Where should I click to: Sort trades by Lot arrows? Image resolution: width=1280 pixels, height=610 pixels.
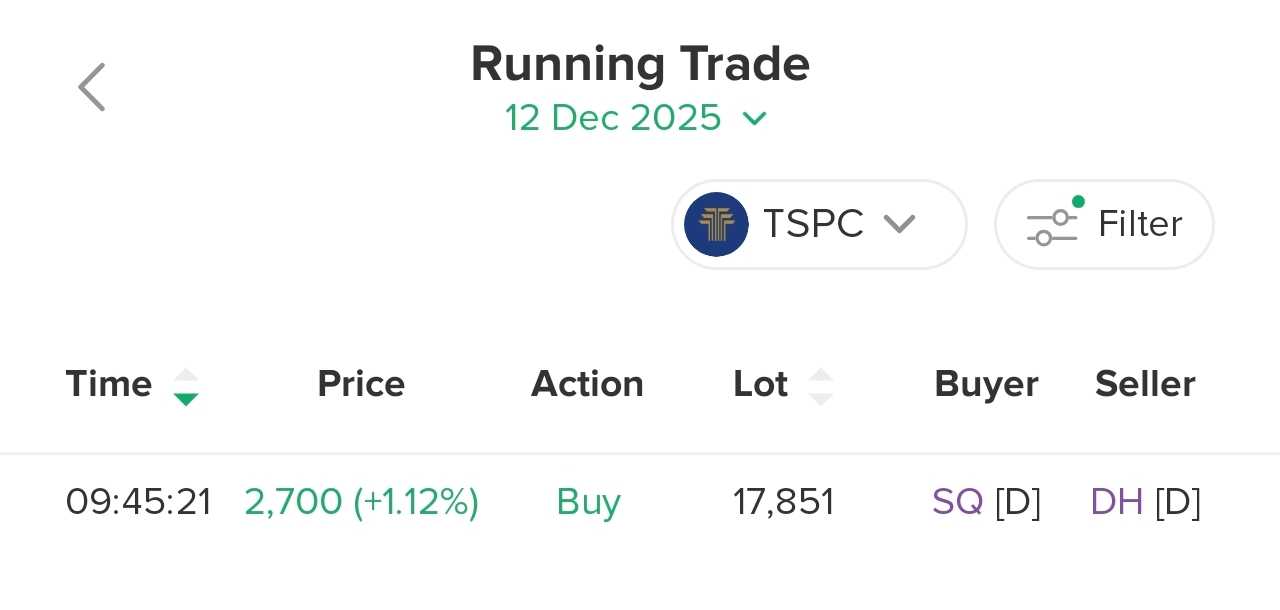tap(820, 386)
